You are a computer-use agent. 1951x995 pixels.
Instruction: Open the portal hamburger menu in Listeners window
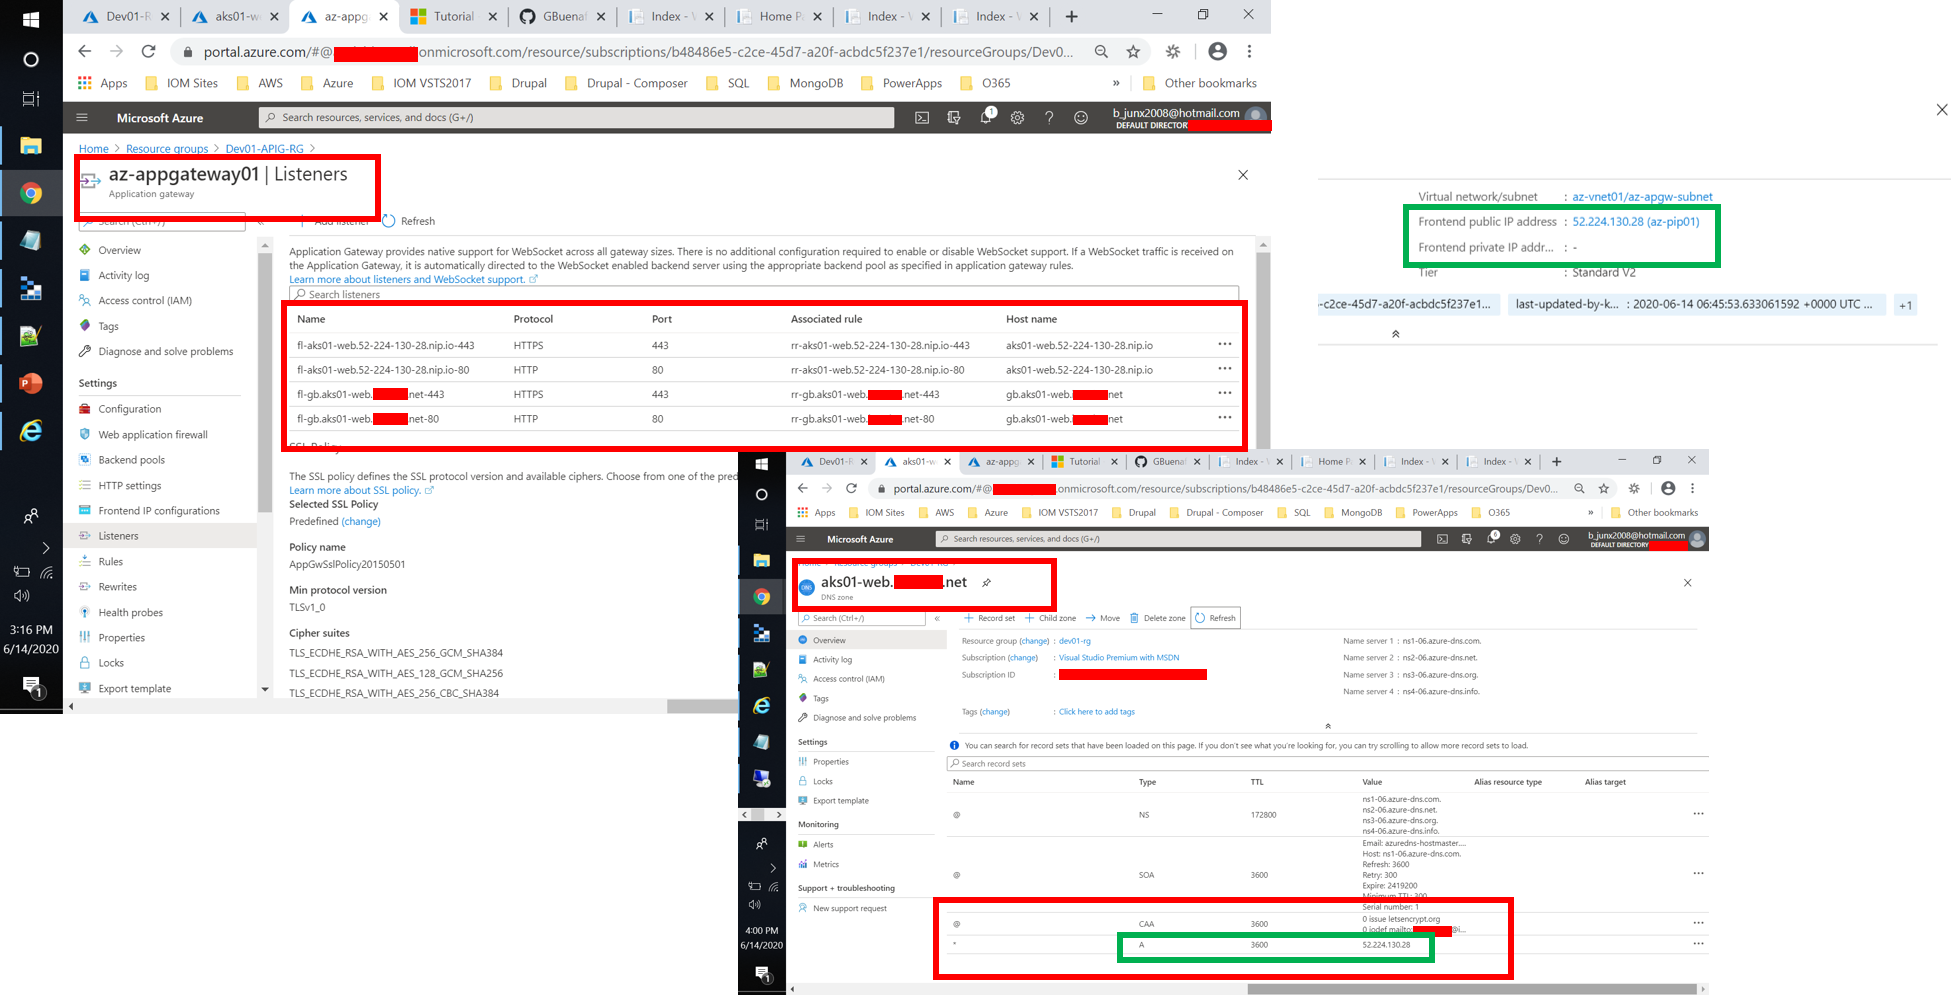82,118
